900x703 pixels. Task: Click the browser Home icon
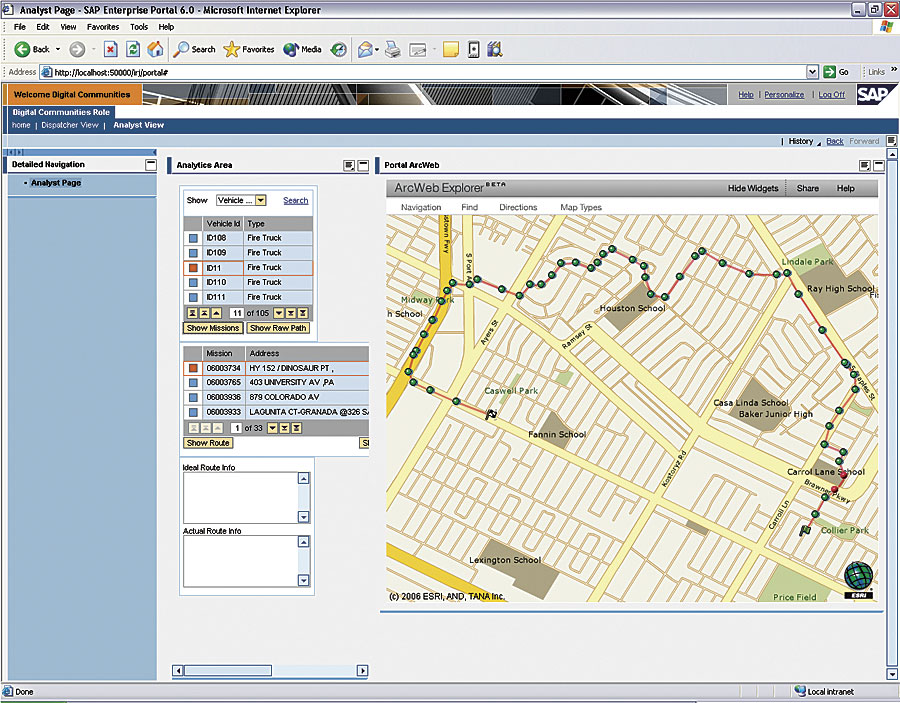155,49
